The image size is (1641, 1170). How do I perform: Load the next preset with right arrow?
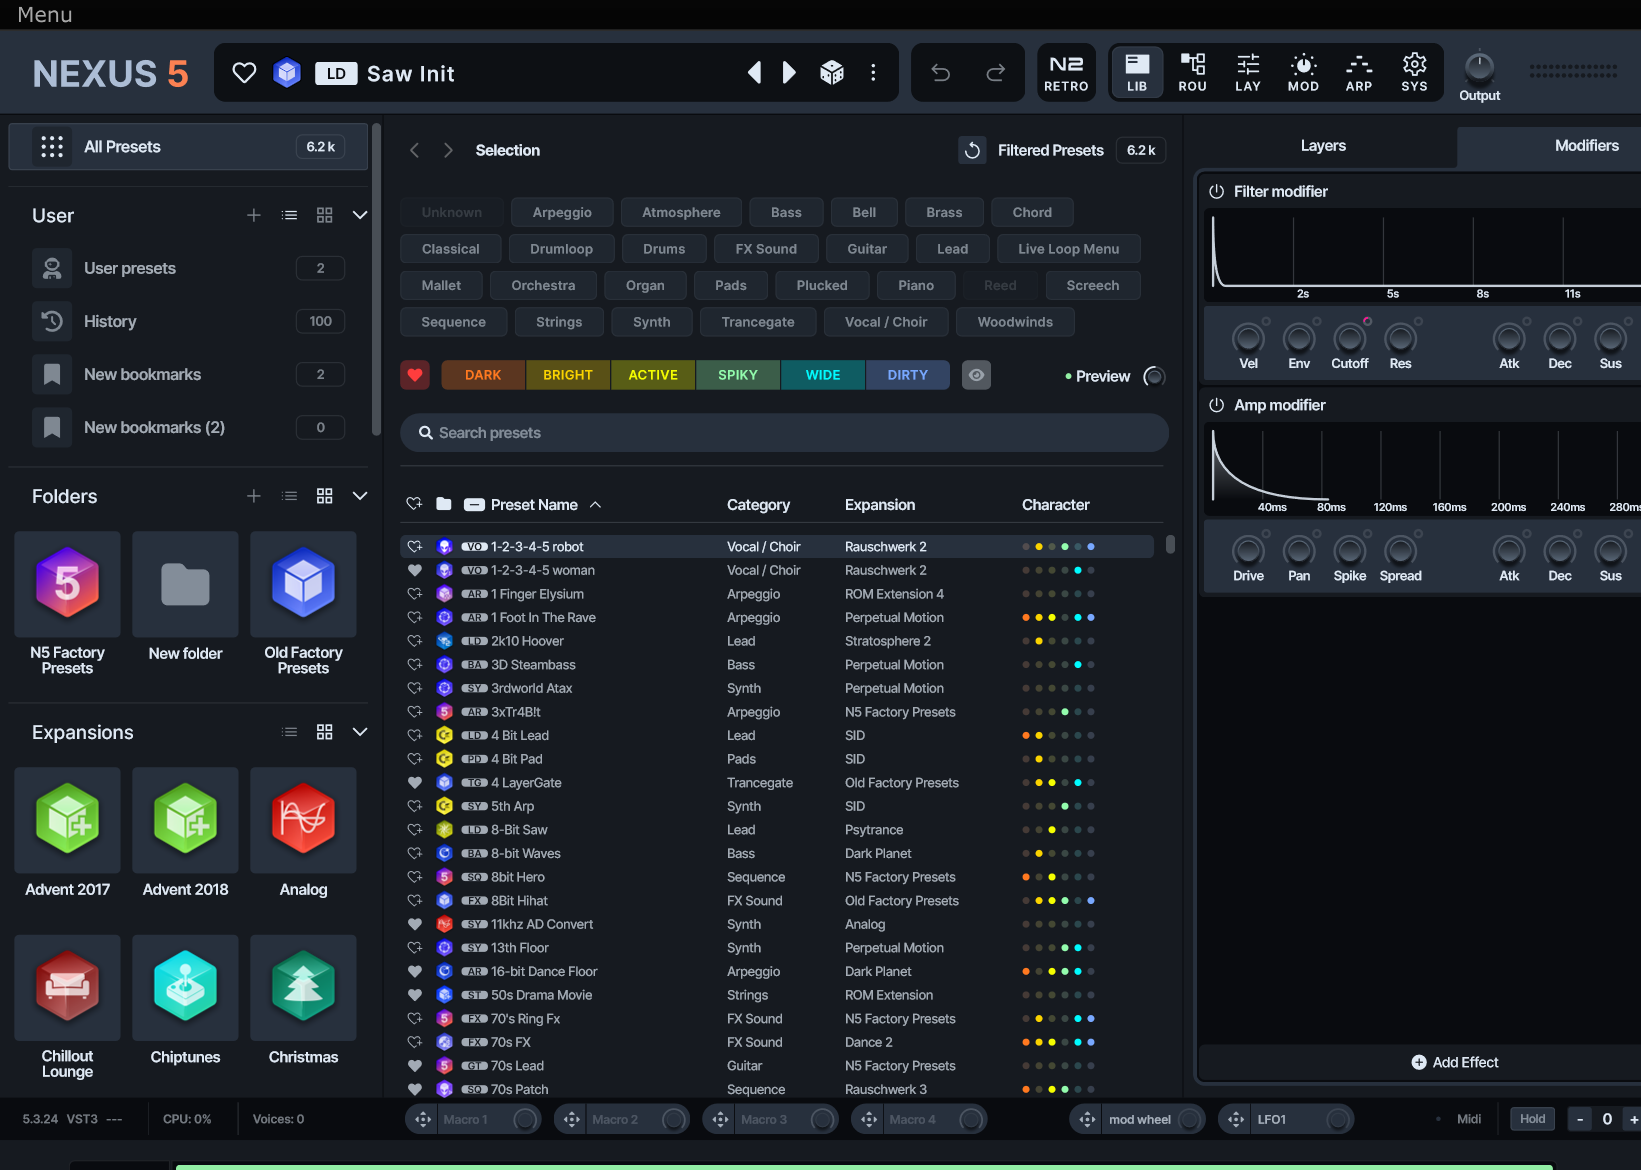[789, 72]
